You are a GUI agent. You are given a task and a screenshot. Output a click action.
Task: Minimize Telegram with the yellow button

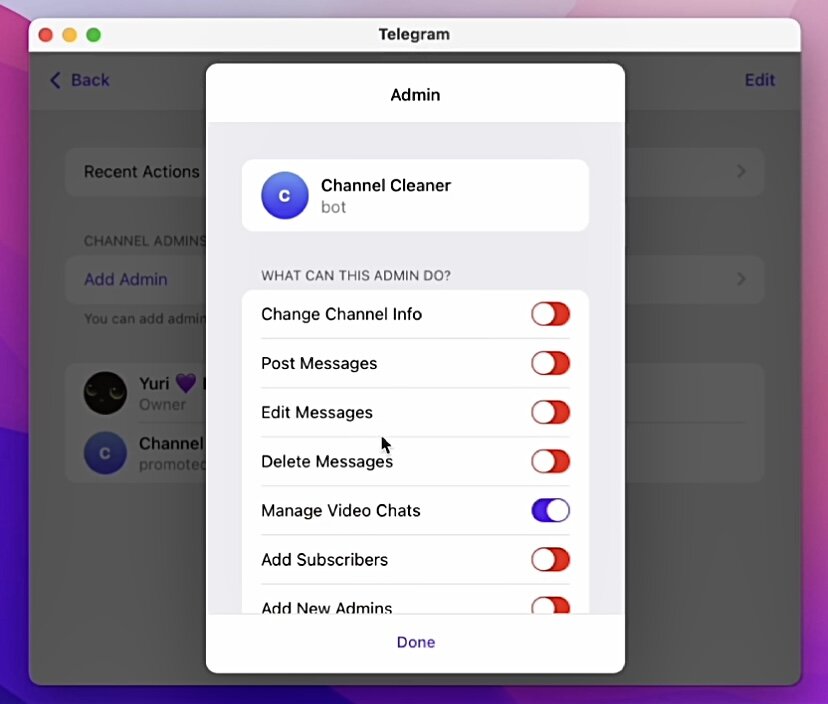[x=70, y=35]
